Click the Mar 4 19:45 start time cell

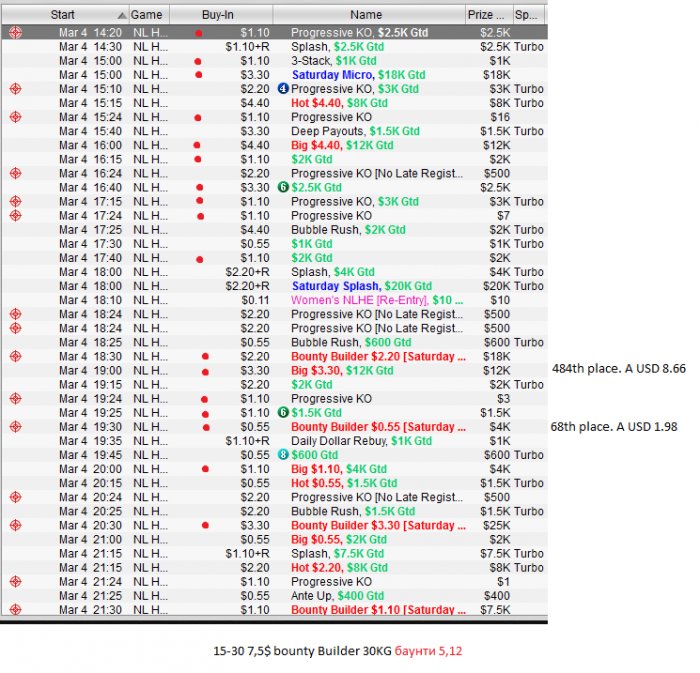[90, 455]
